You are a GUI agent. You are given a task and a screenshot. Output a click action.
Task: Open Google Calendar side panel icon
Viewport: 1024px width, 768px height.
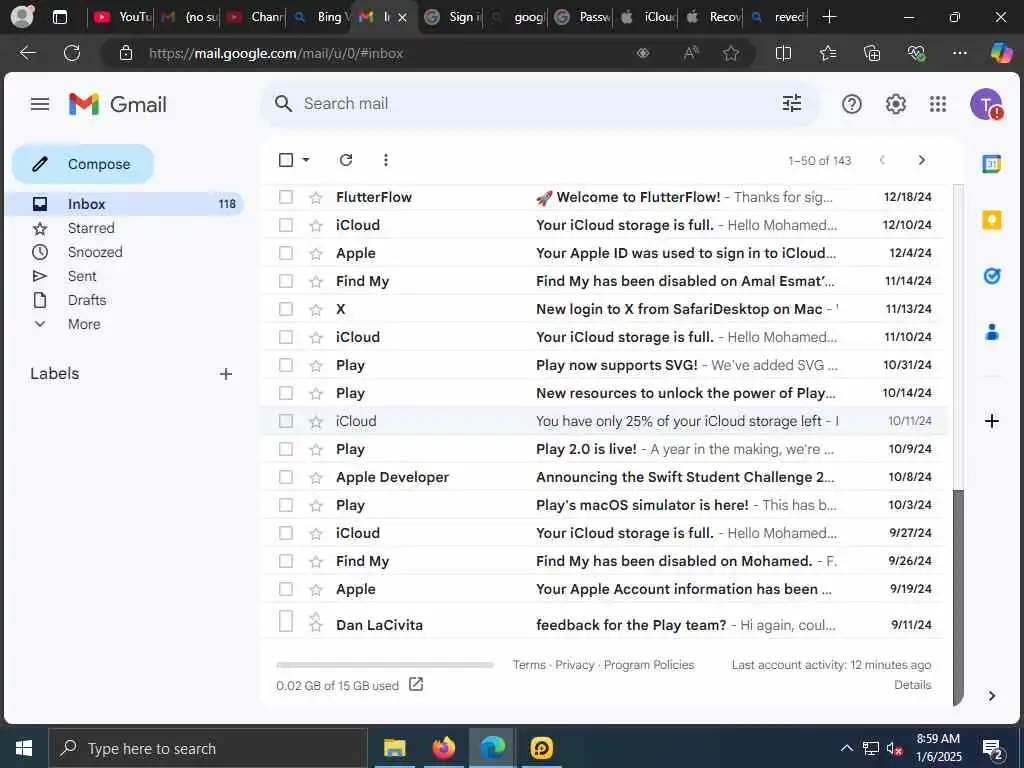[x=991, y=164]
